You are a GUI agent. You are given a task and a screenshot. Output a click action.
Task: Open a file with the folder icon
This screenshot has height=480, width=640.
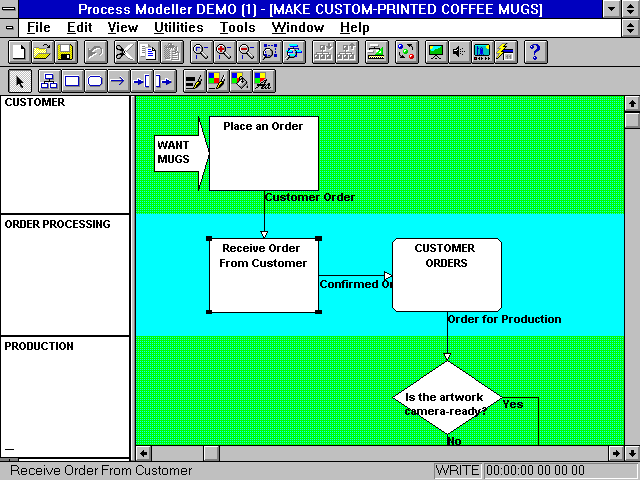tap(42, 52)
